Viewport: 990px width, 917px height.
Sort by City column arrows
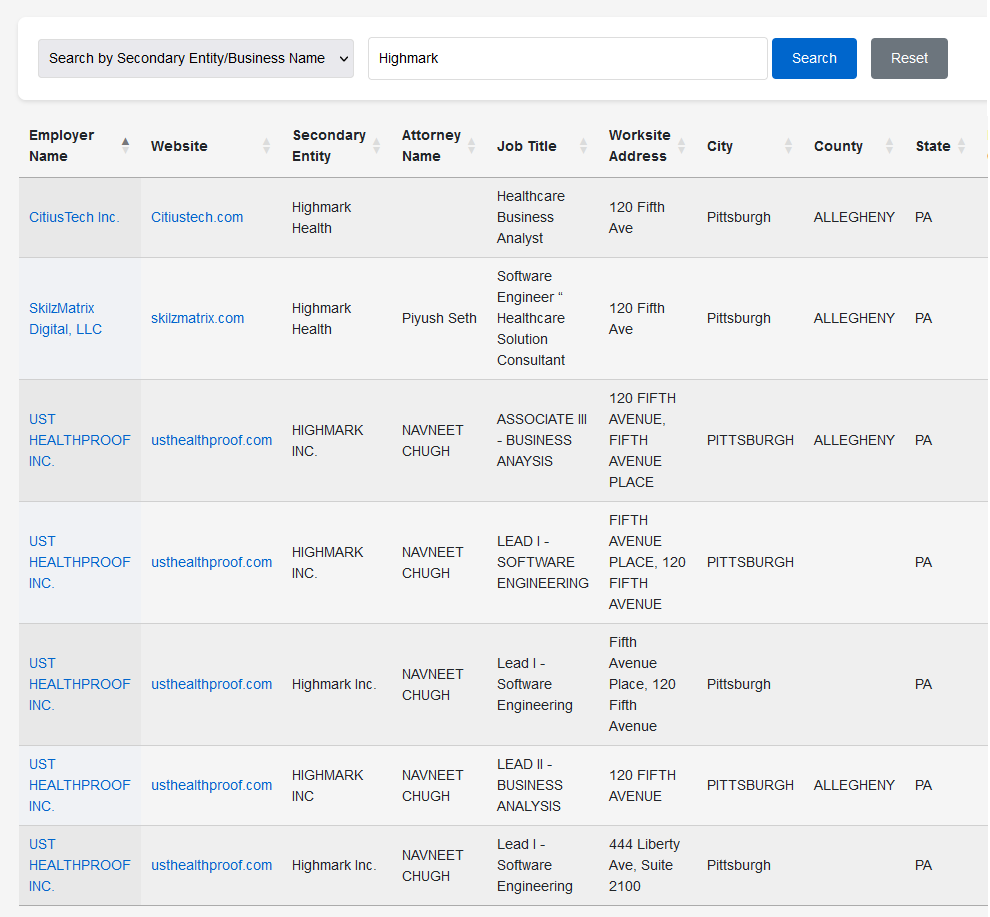(788, 146)
